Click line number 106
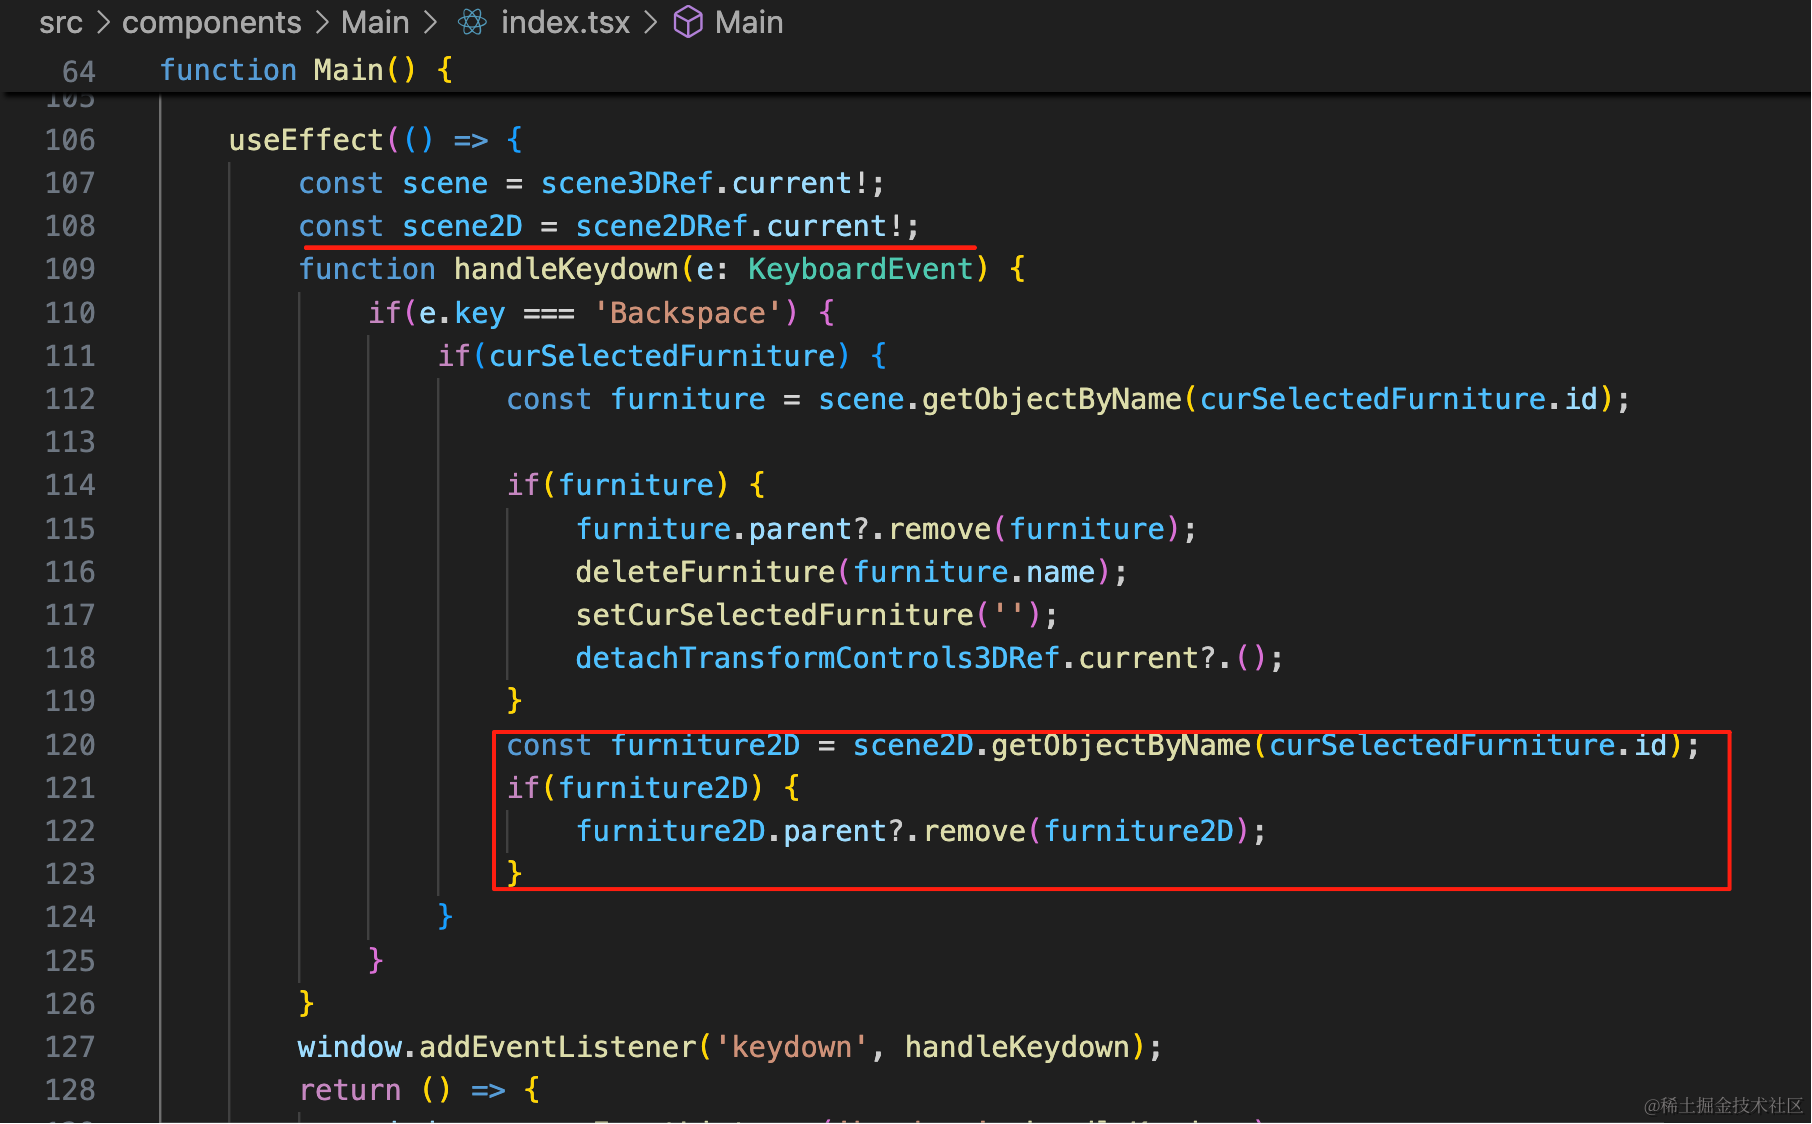The image size is (1812, 1124). click(70, 140)
